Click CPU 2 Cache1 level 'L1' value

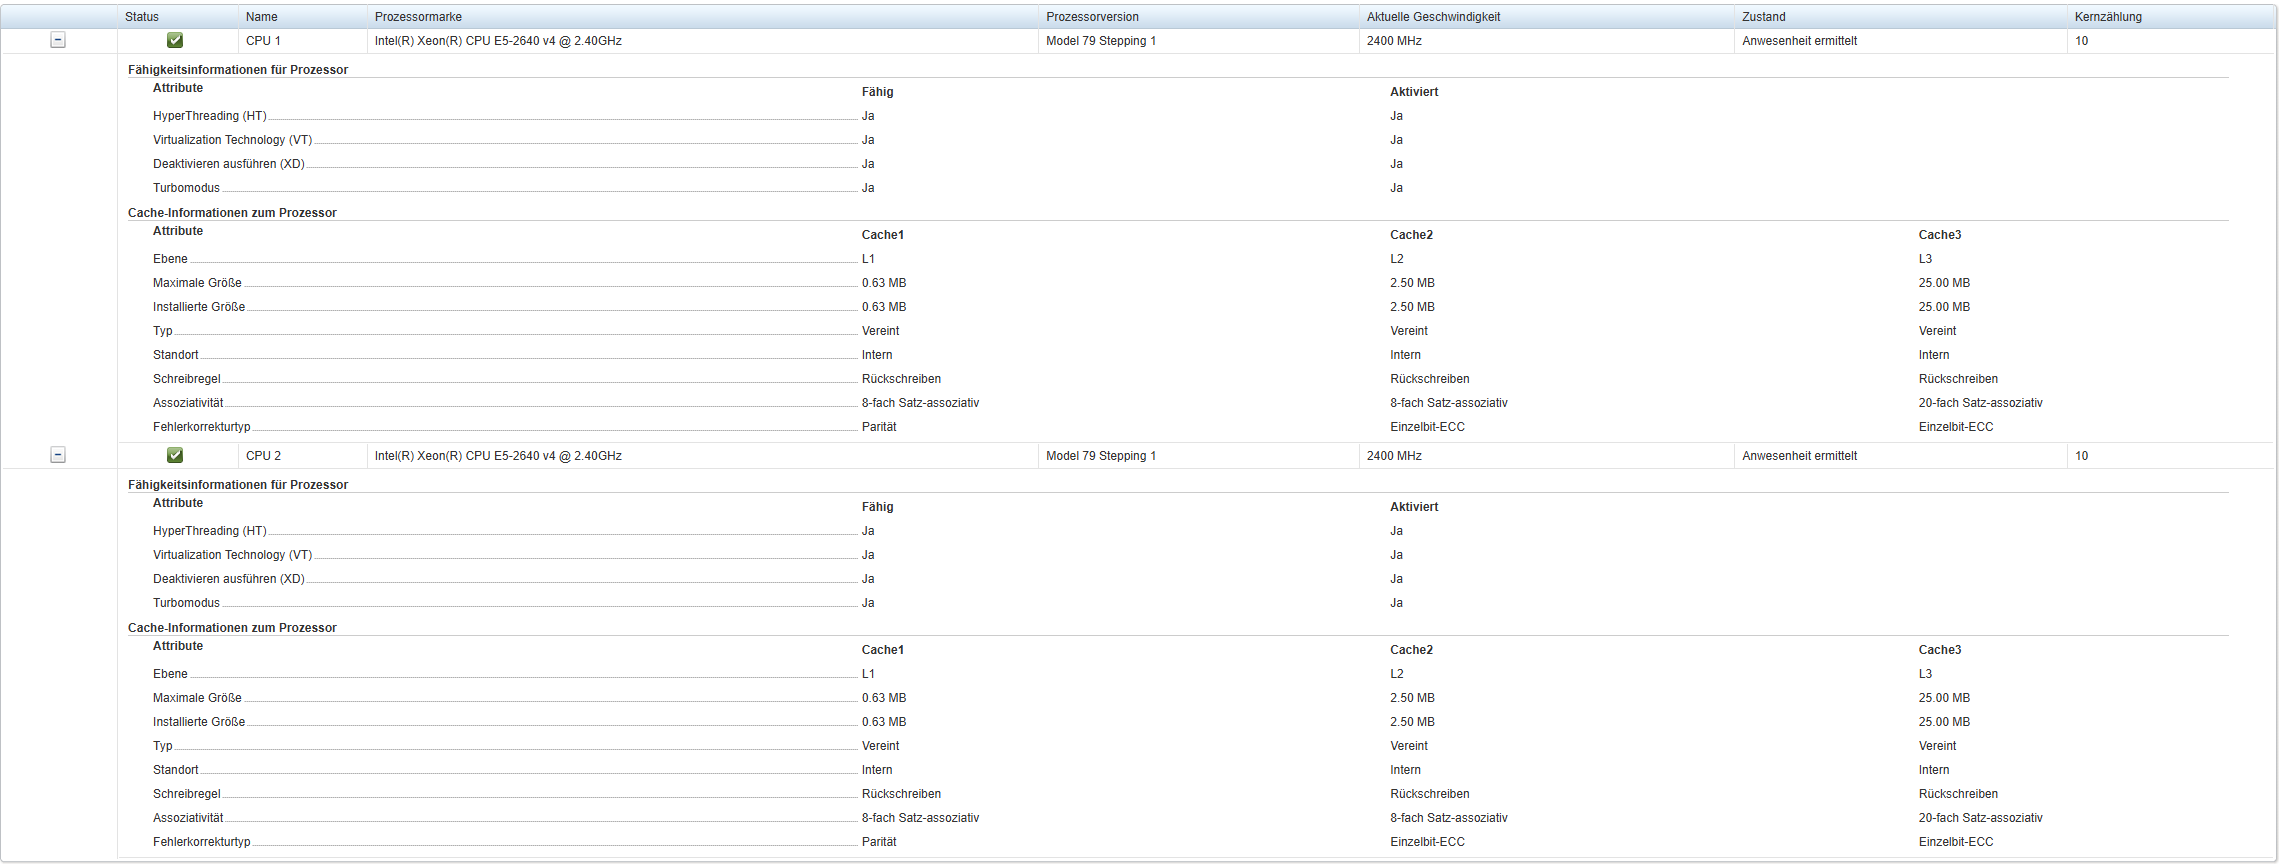point(868,674)
